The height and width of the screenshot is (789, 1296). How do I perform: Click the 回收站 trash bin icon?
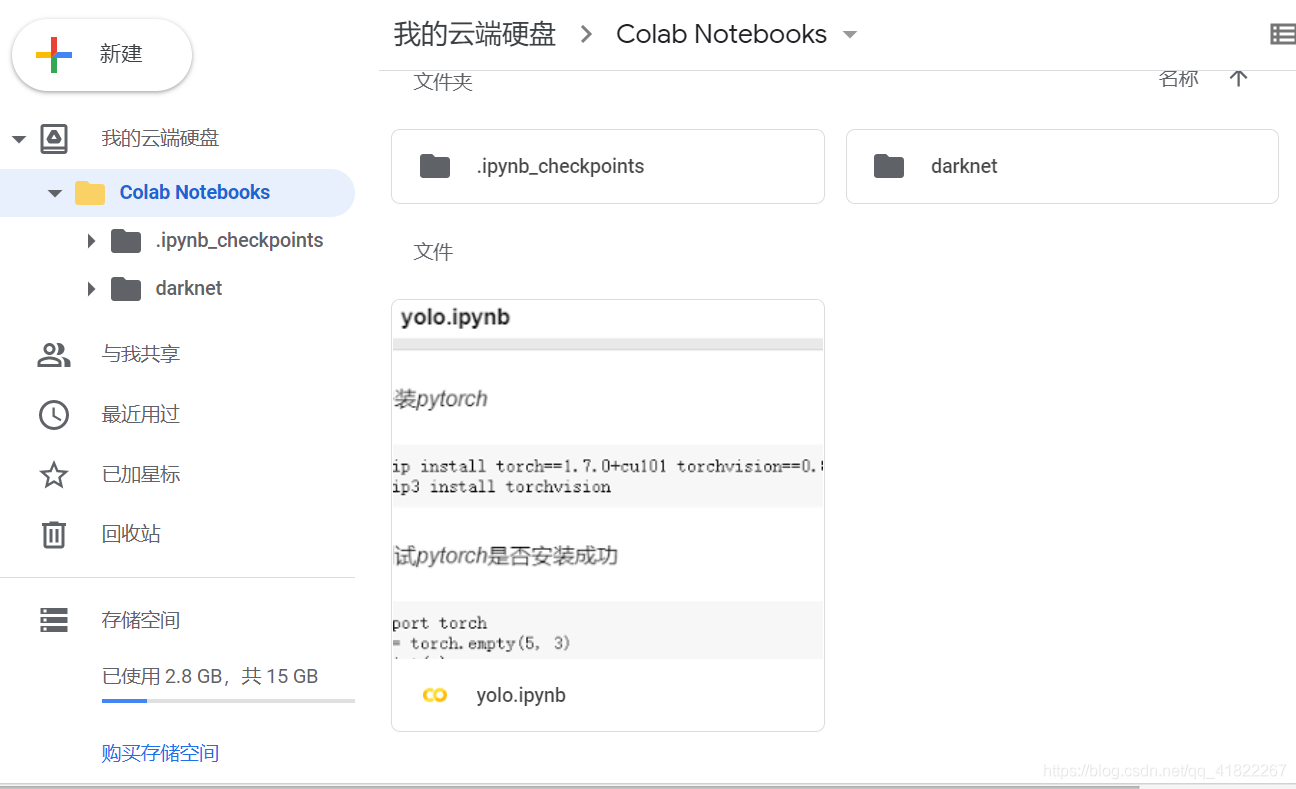[54, 534]
